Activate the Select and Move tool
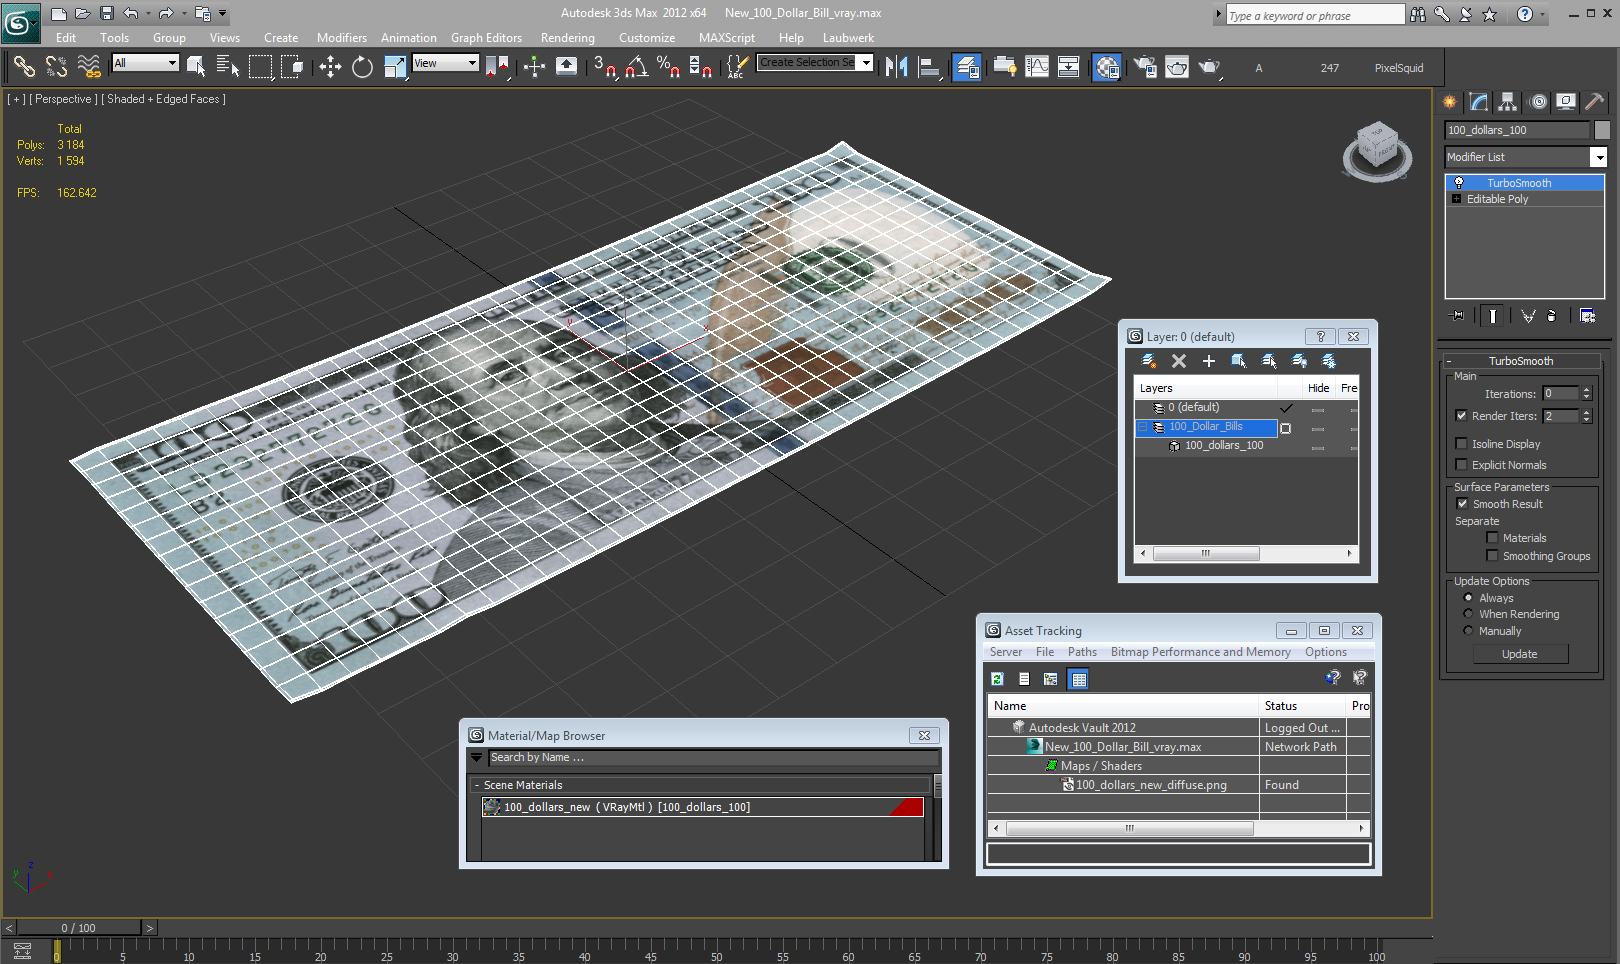The width and height of the screenshot is (1620, 964). coord(330,67)
